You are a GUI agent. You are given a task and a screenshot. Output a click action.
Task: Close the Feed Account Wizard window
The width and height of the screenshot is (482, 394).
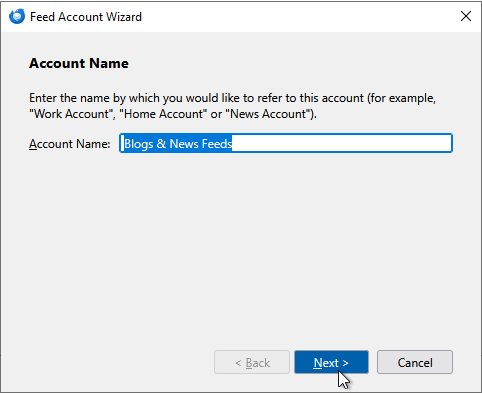coord(466,16)
